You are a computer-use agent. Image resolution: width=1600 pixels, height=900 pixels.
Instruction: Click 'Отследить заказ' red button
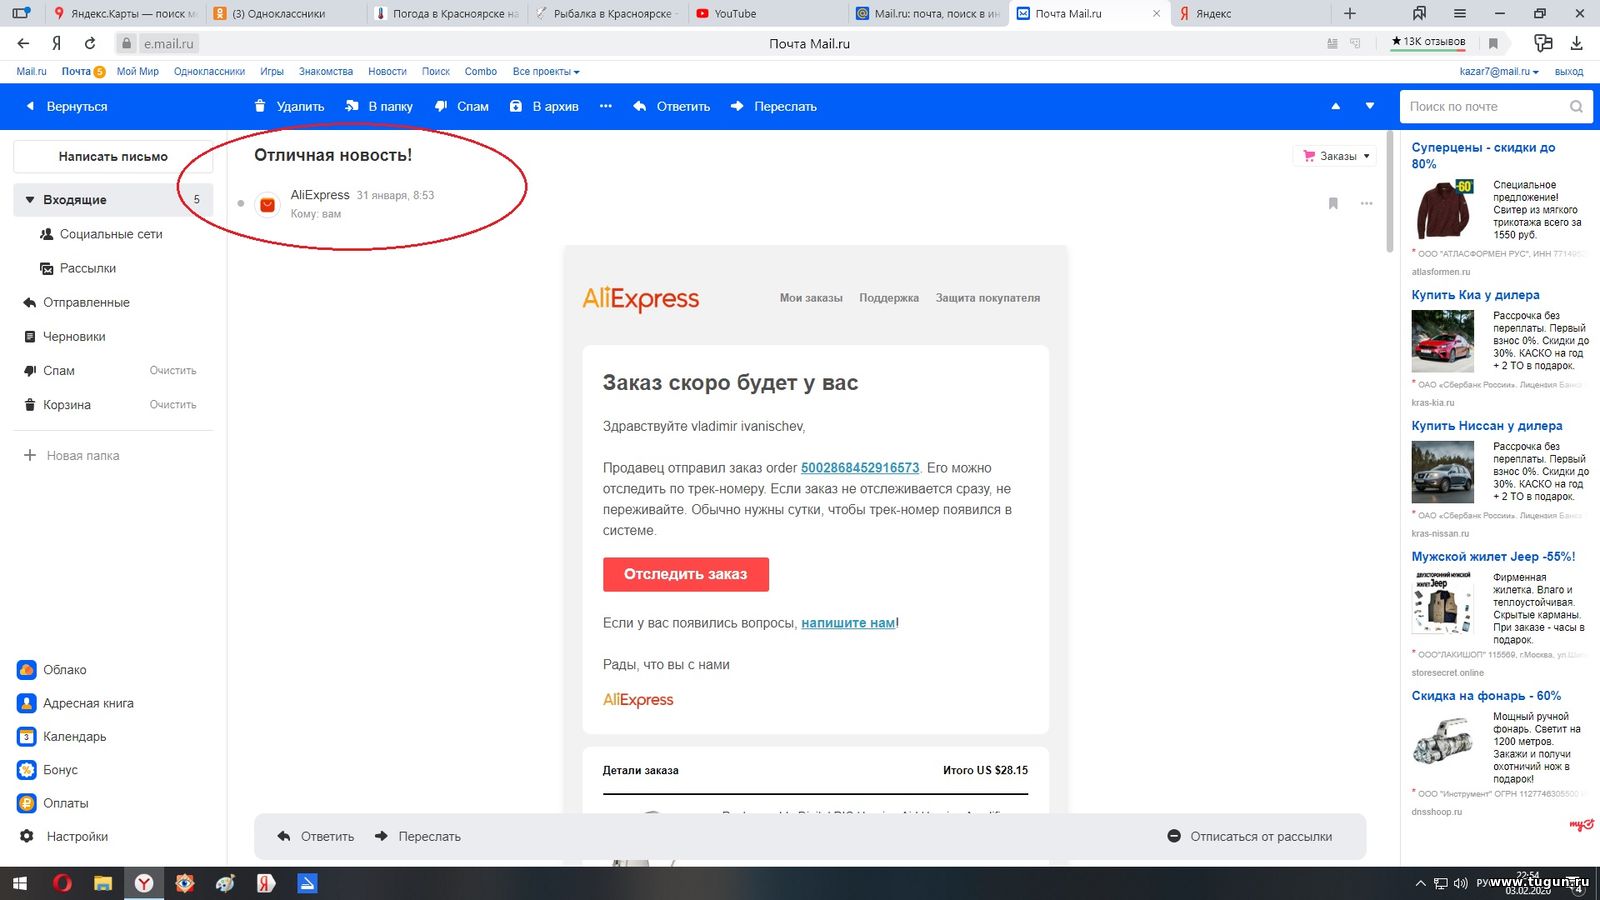coord(686,574)
